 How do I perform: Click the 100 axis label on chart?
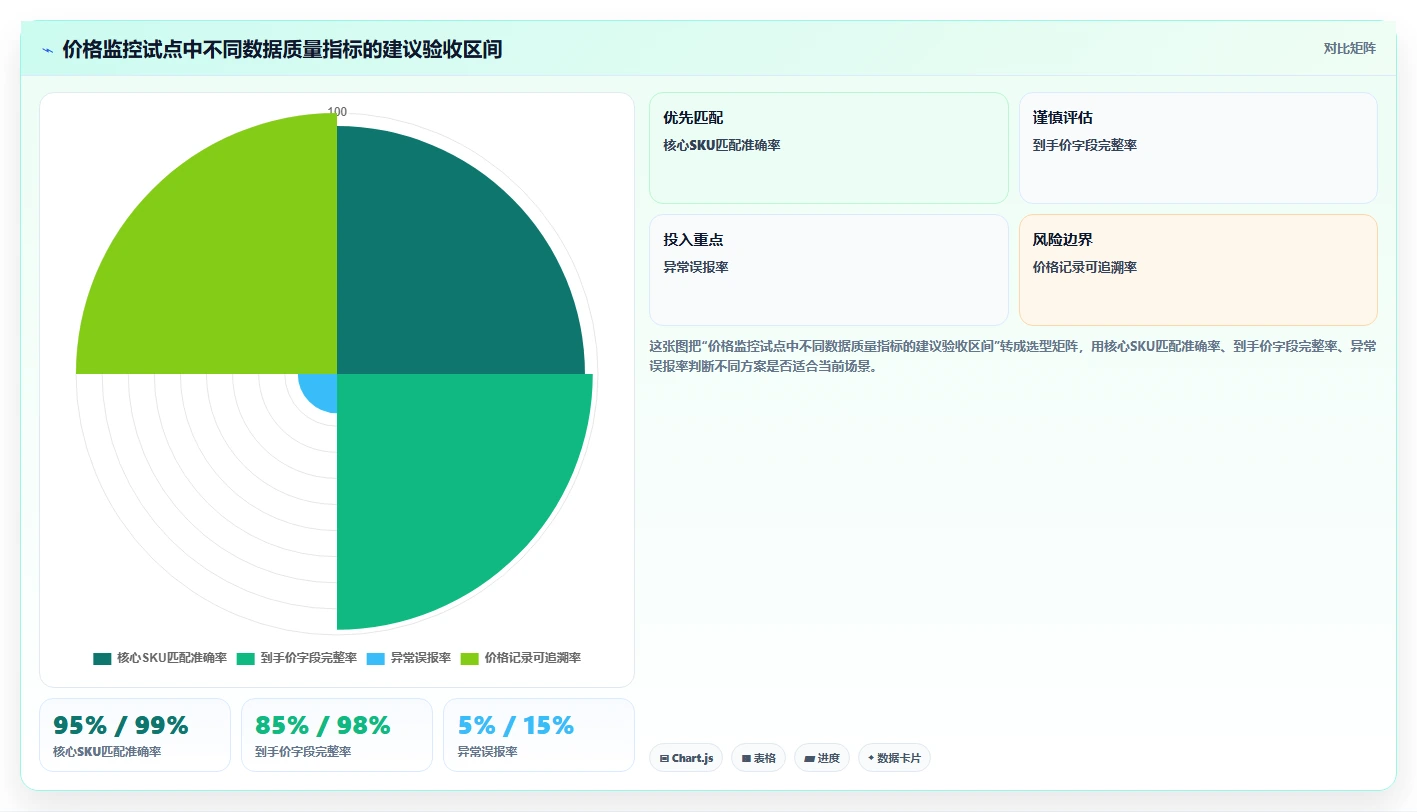pos(337,112)
